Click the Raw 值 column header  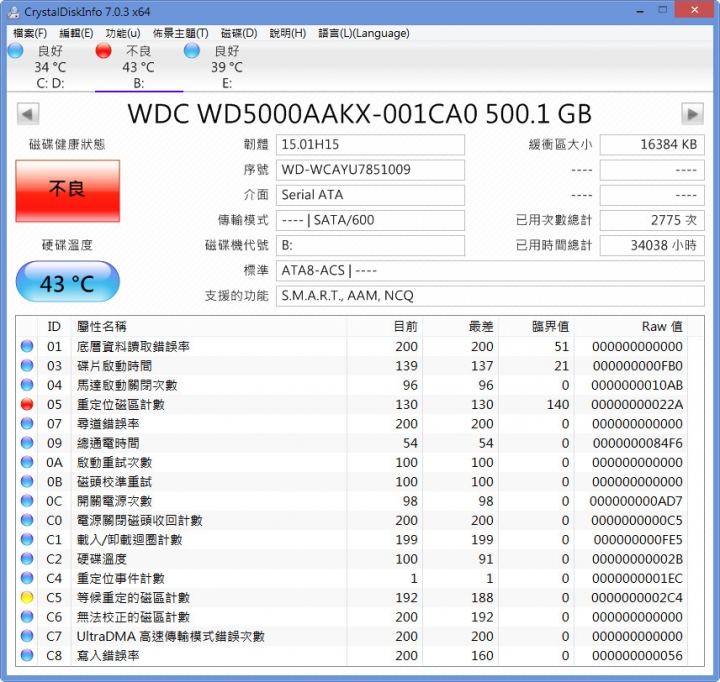631,327
